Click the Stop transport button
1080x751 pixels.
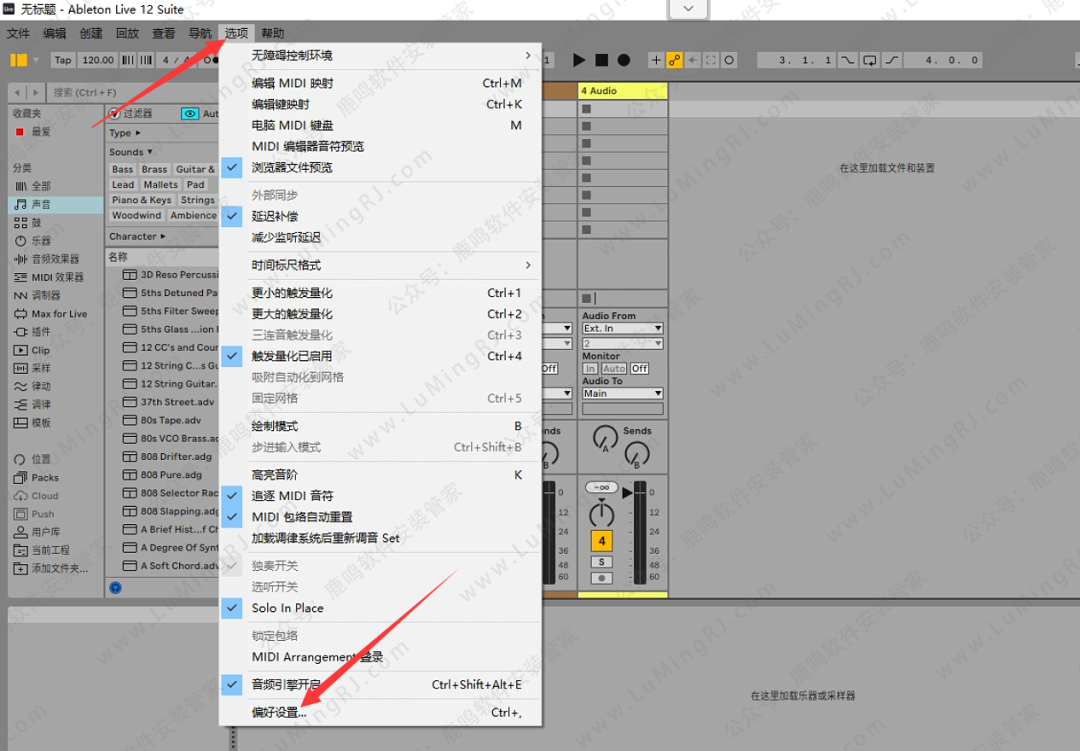601,60
